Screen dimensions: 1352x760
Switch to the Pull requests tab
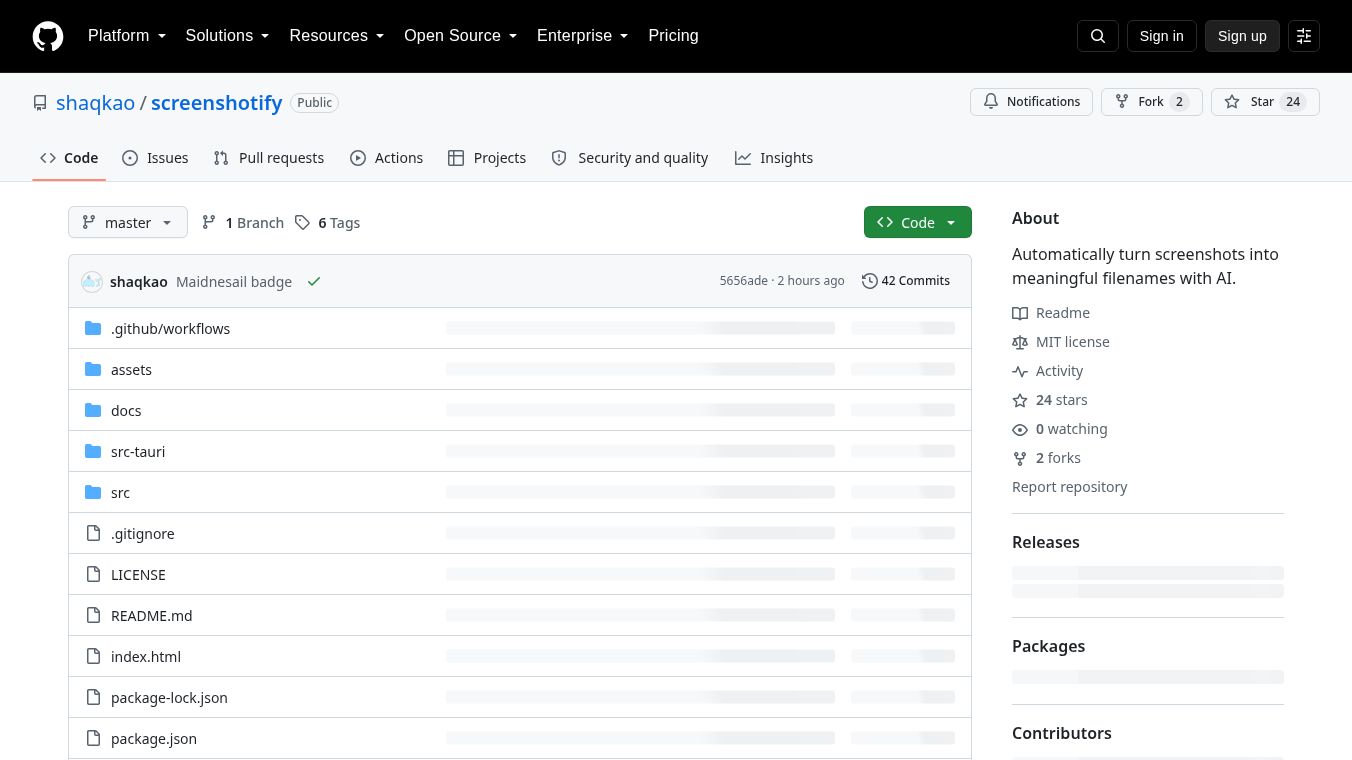click(x=269, y=158)
